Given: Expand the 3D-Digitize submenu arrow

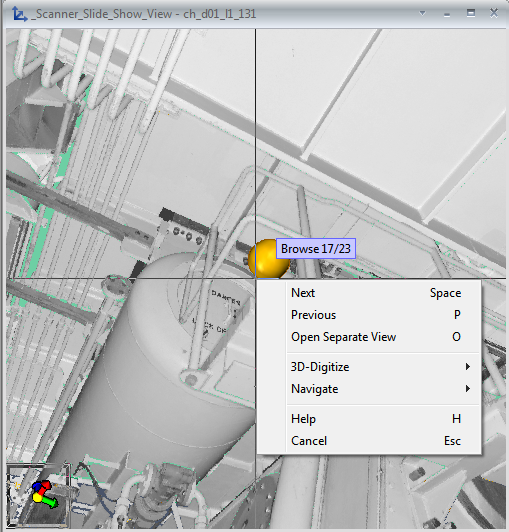Looking at the screenshot, I should tap(468, 367).
